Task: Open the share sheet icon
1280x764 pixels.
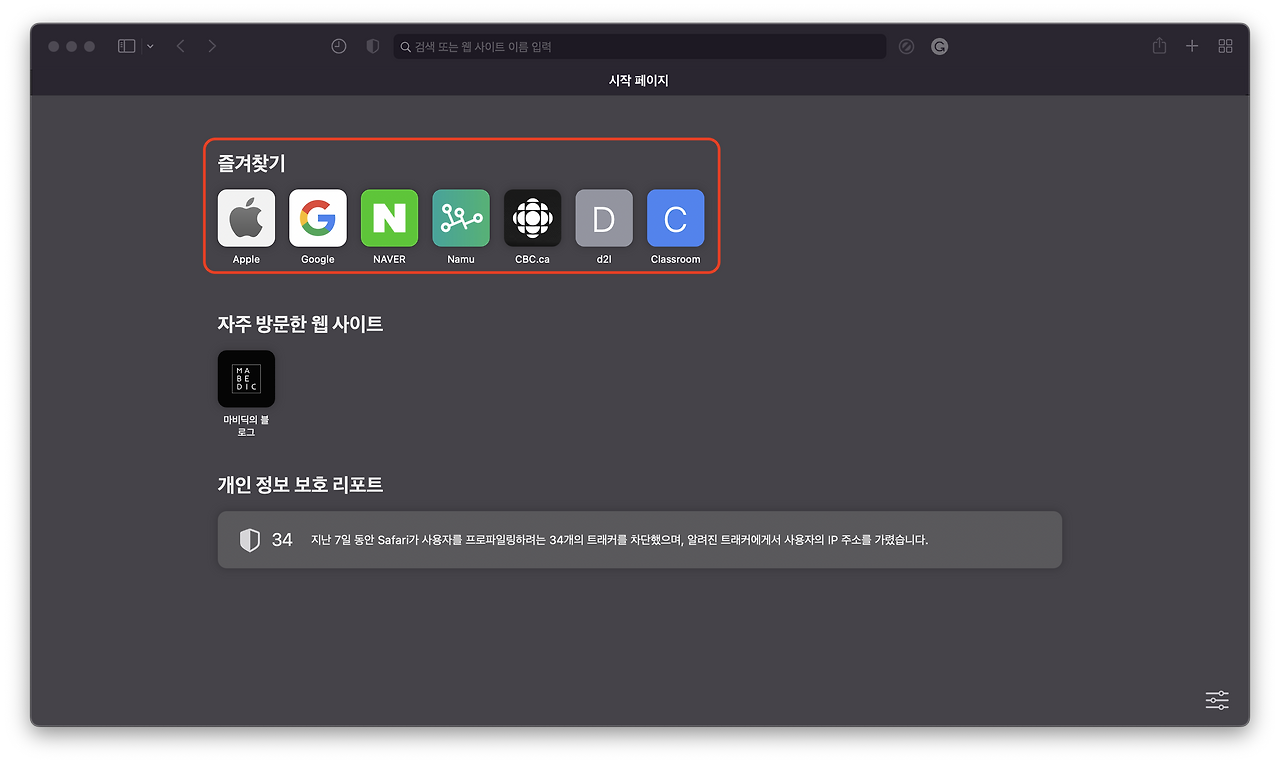Action: 1158,46
